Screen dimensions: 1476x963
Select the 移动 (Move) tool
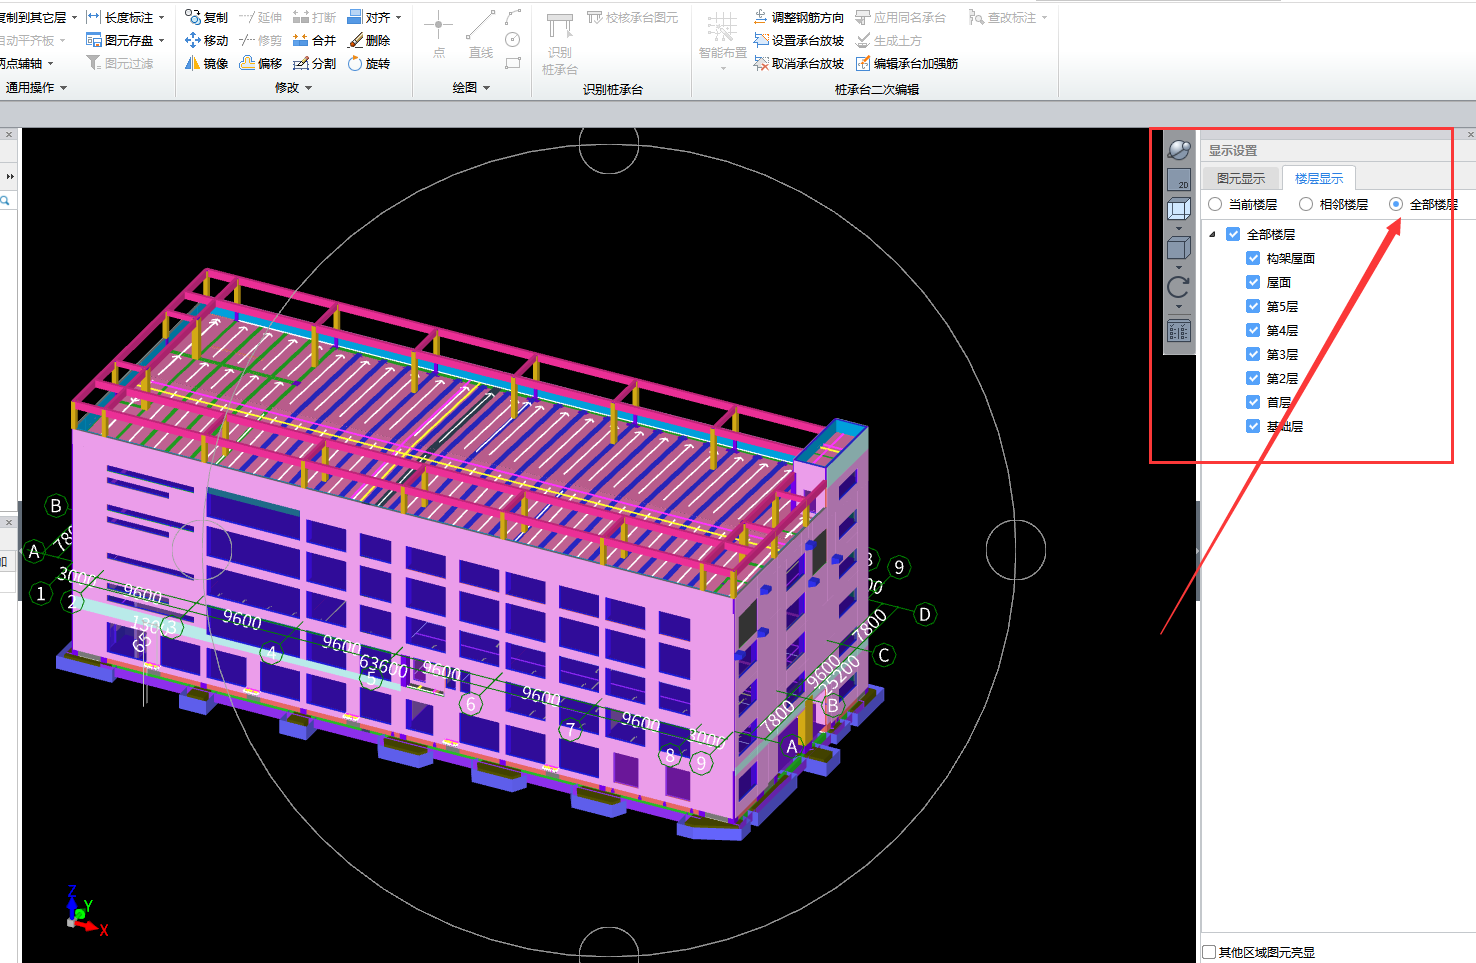(206, 40)
